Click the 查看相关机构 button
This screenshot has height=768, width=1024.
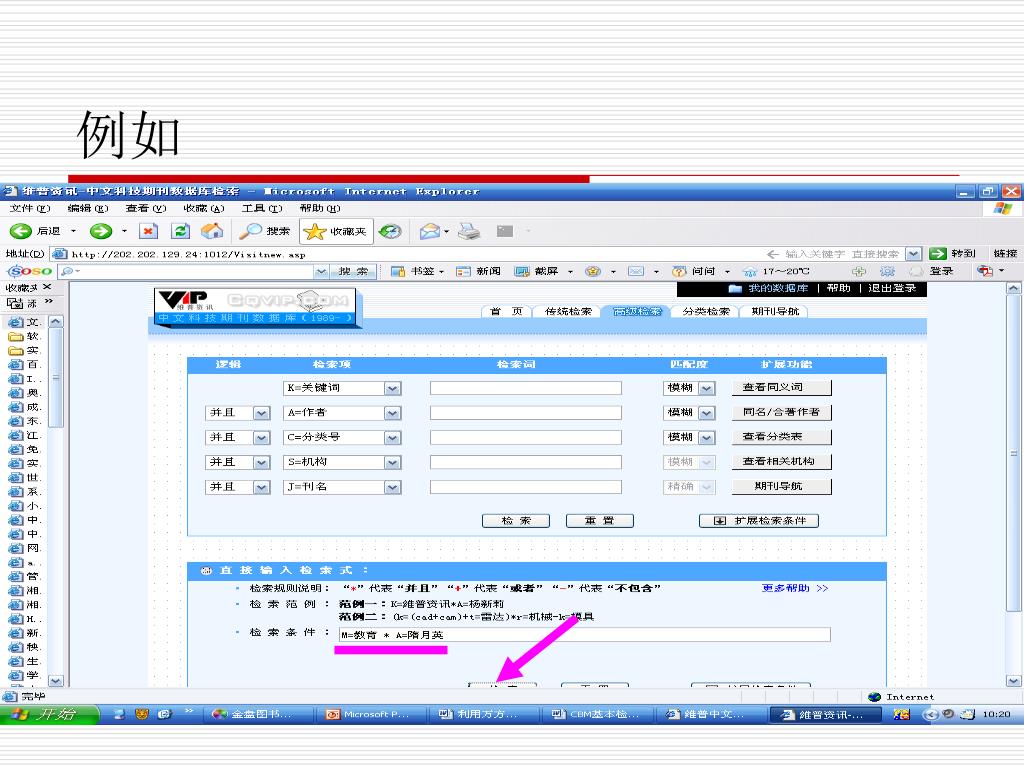click(782, 462)
